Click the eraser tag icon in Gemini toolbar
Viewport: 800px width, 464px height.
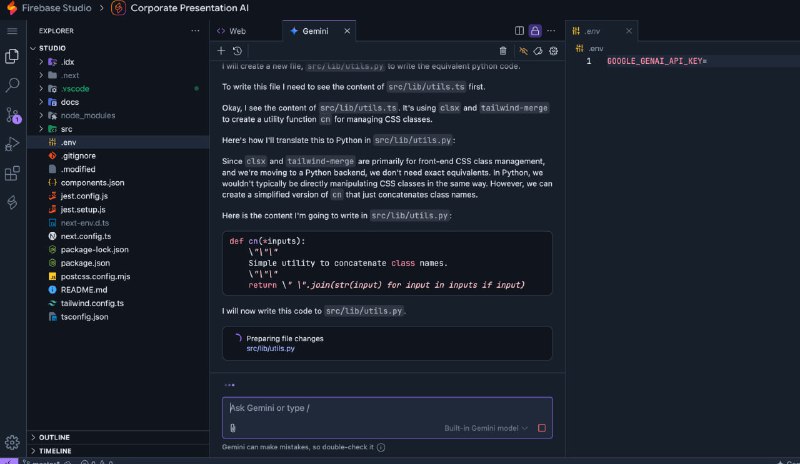[x=538, y=51]
